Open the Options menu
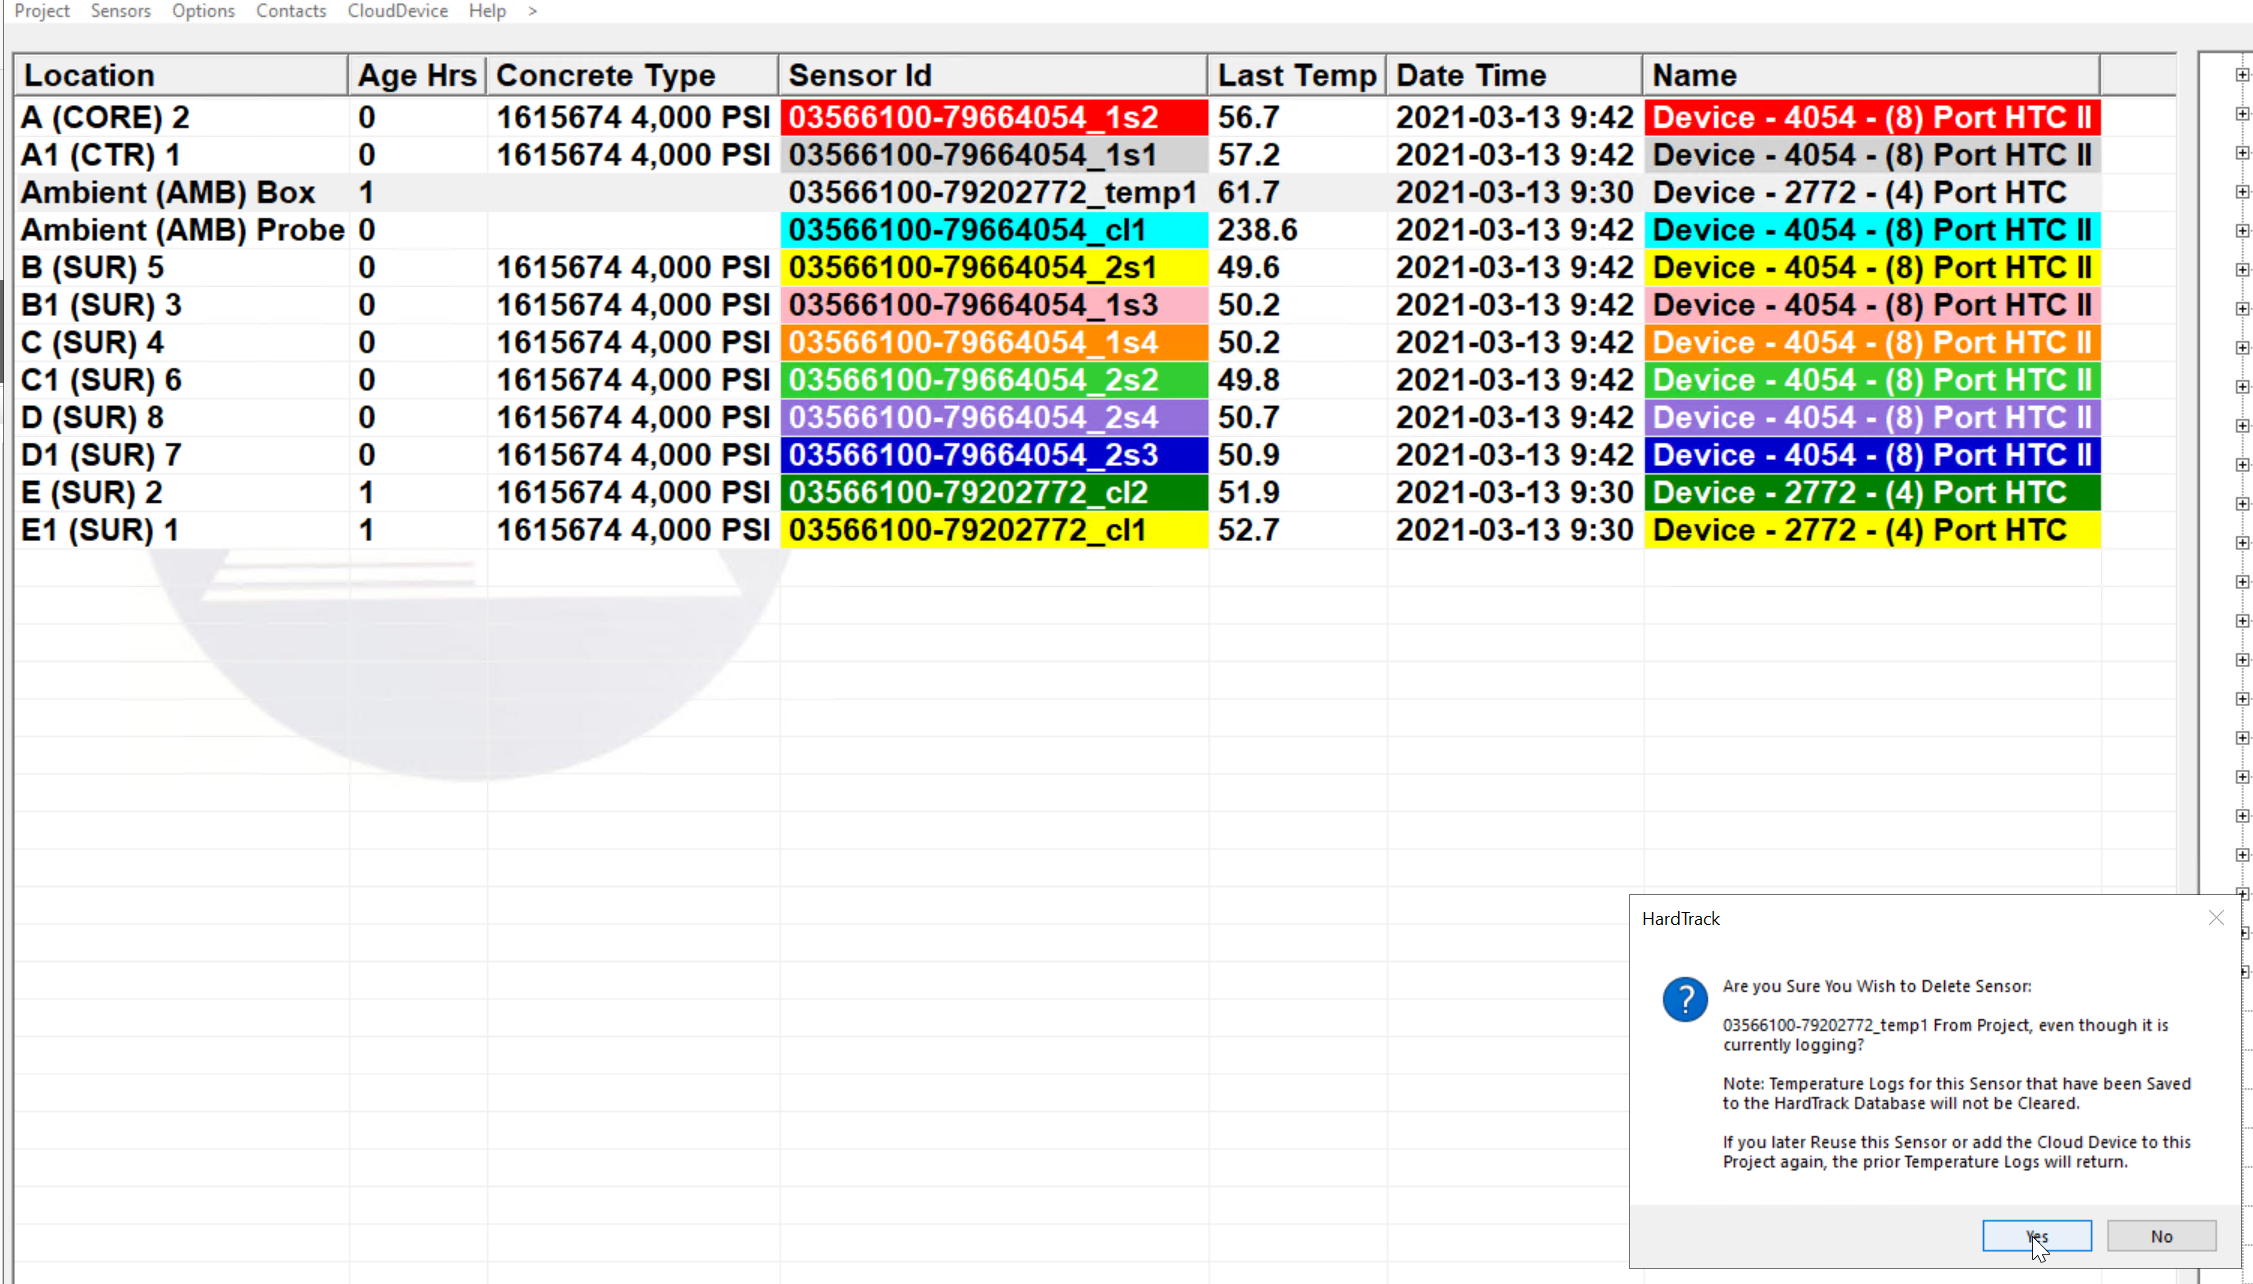This screenshot has width=2253, height=1284. (x=203, y=11)
